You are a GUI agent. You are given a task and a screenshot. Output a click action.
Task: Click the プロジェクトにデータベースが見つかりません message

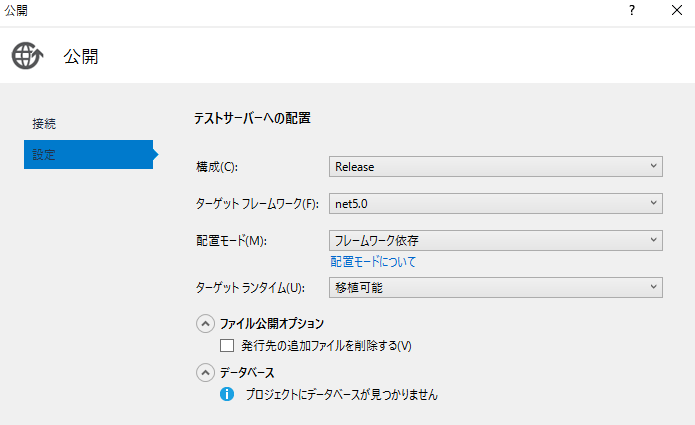tap(342, 394)
